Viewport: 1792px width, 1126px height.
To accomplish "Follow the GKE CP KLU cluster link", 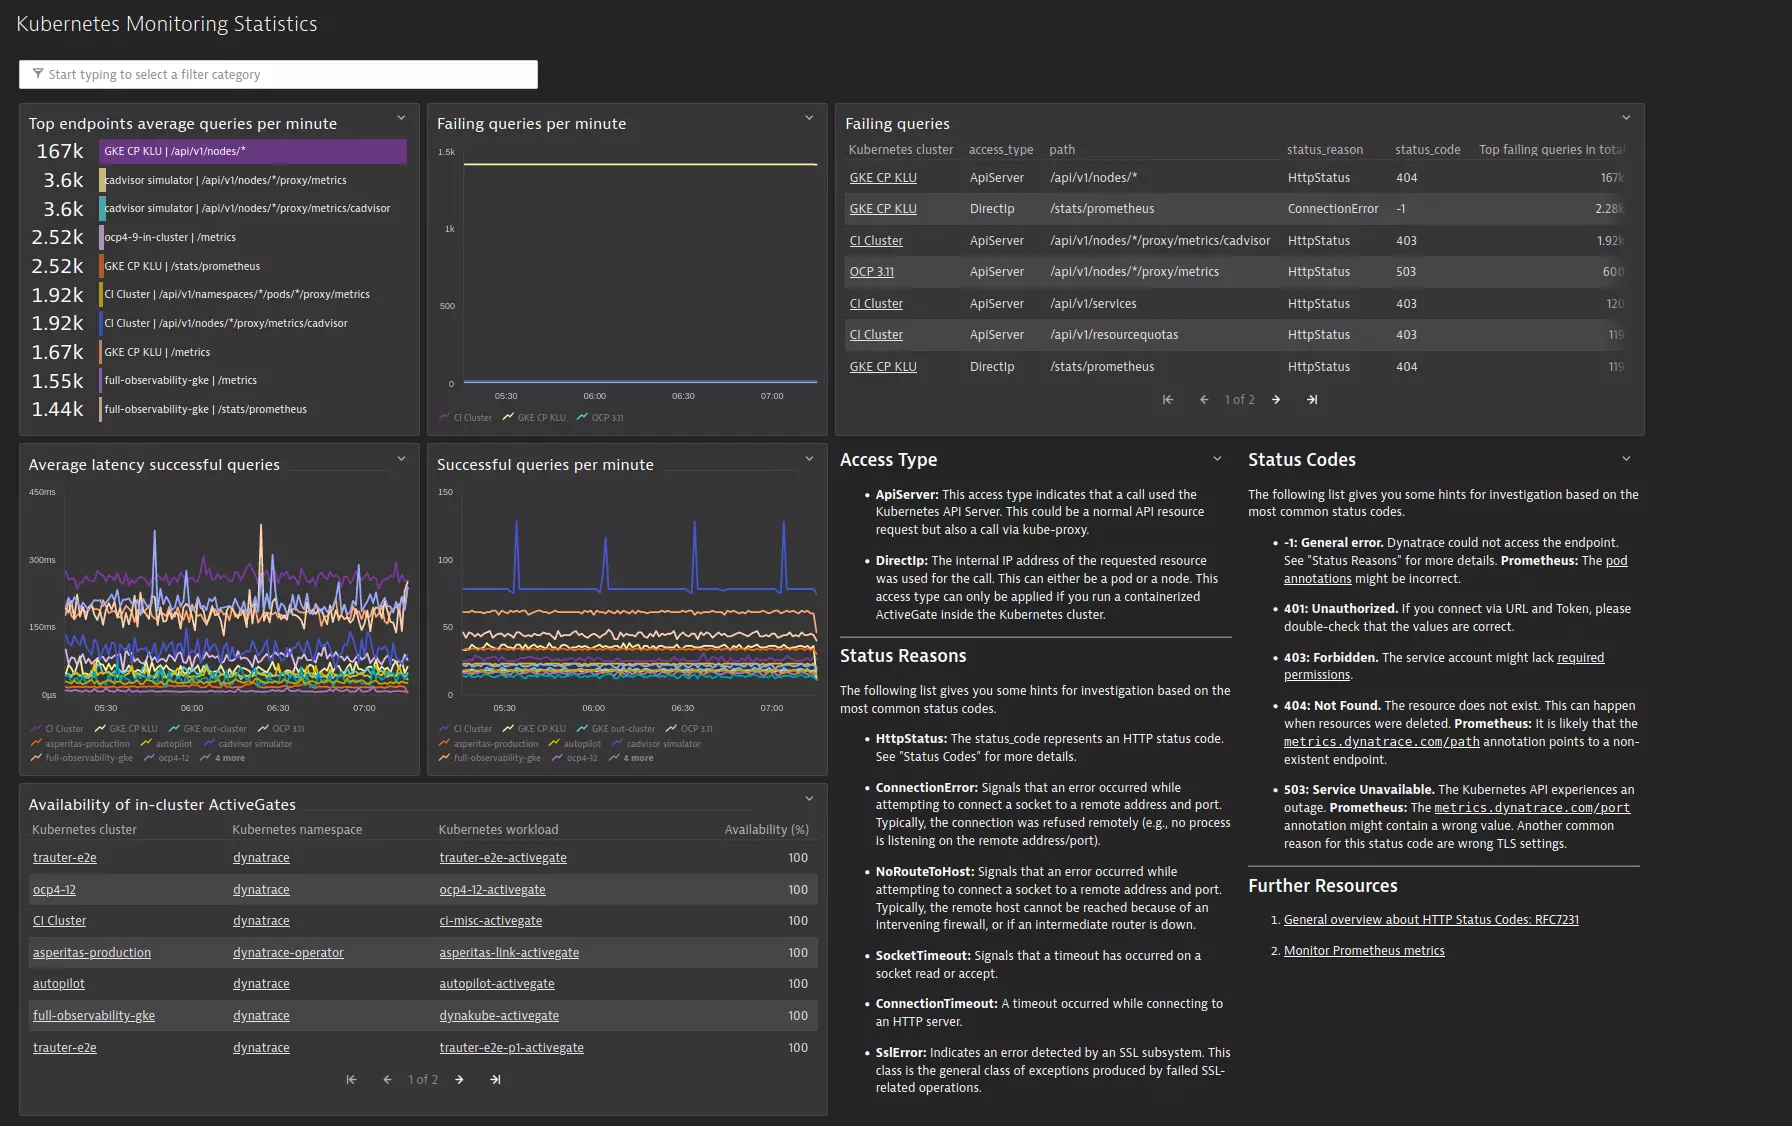I will tap(882, 177).
